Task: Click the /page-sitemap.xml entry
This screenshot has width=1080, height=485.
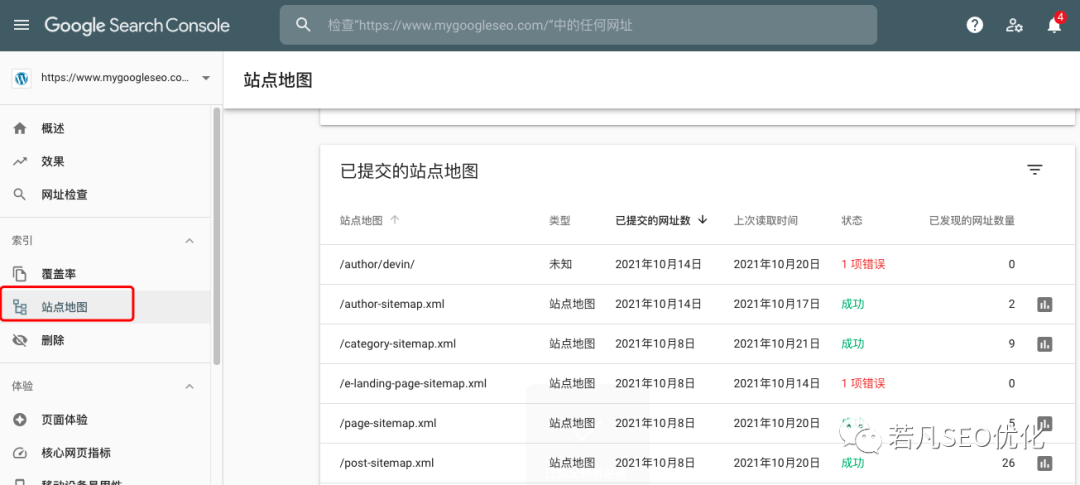Action: 388,423
